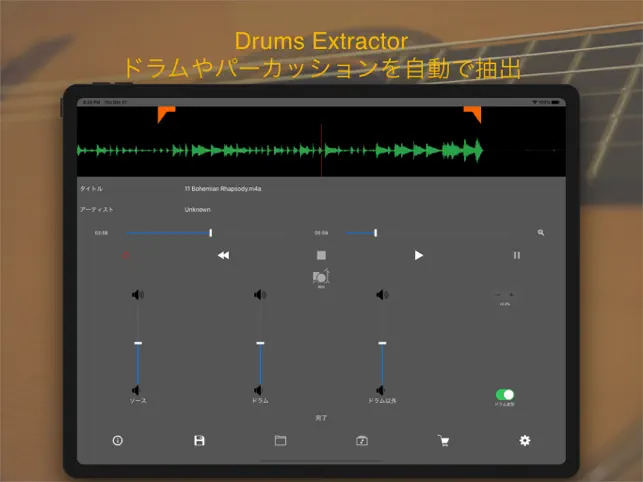Rewind the track to the beginning
643x482 pixels.
[x=223, y=255]
